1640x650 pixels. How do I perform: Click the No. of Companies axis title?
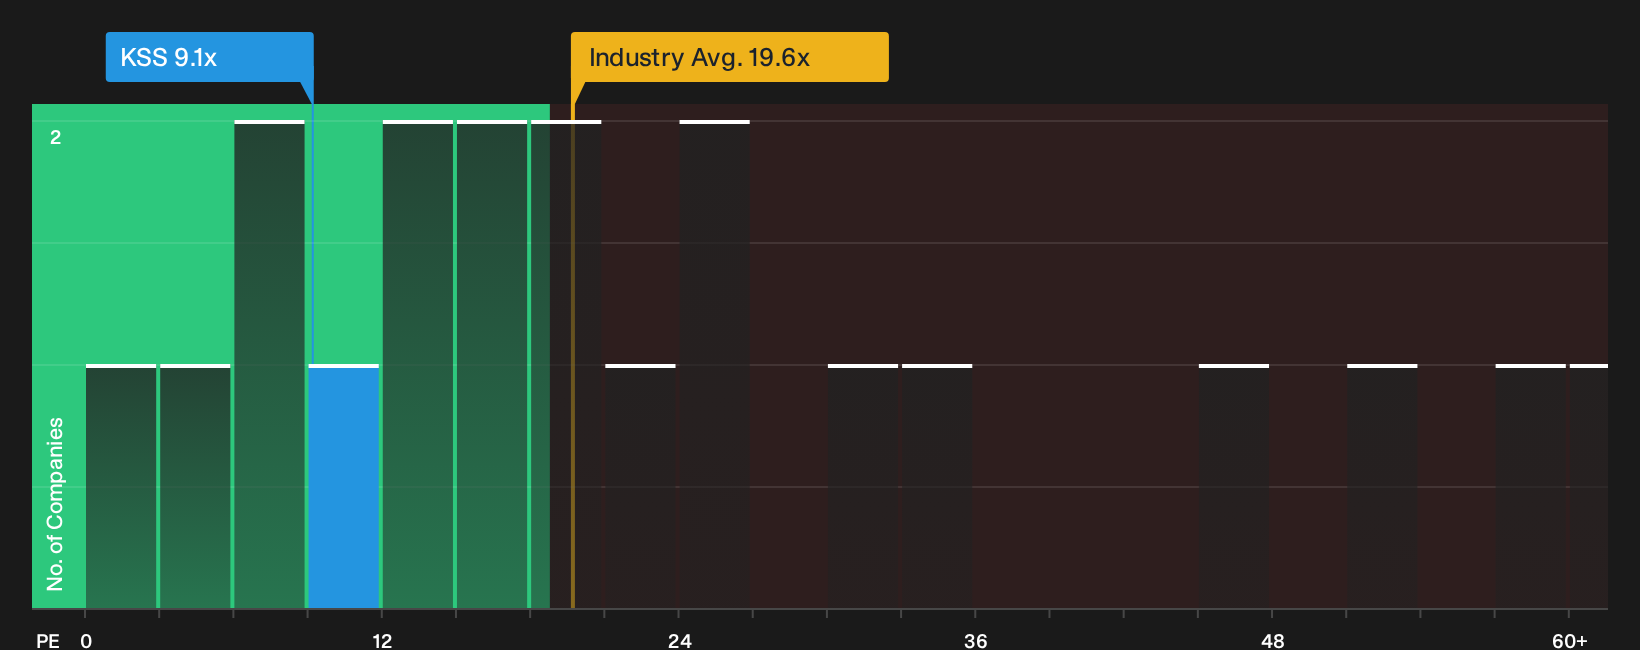coord(55,503)
